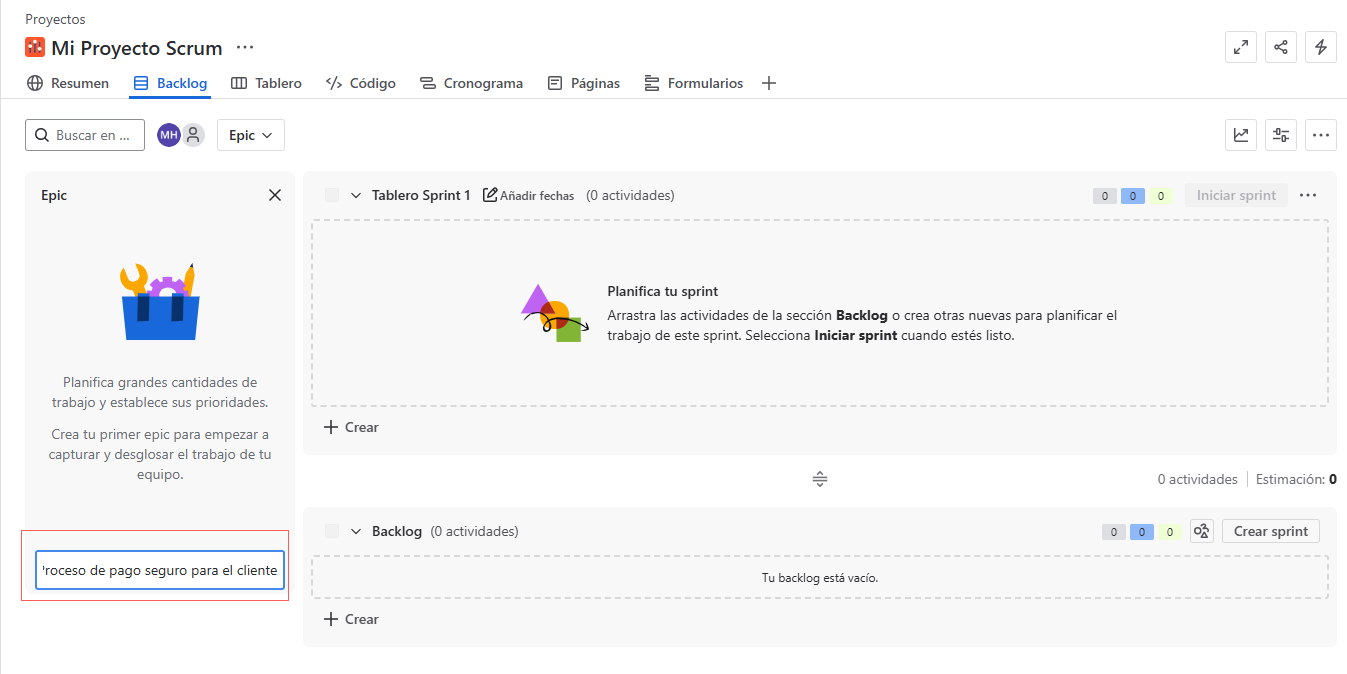
Task: Add a new tab with plus icon
Action: 768,83
